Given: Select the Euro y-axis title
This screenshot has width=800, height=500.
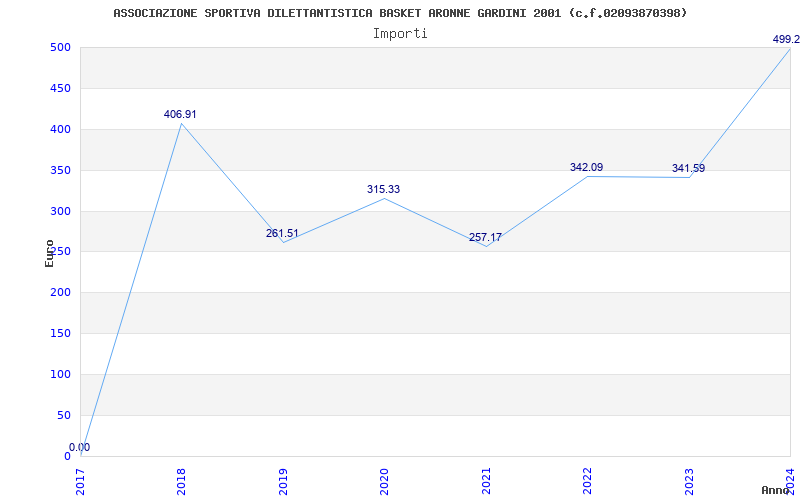Looking at the screenshot, I should tap(49, 252).
